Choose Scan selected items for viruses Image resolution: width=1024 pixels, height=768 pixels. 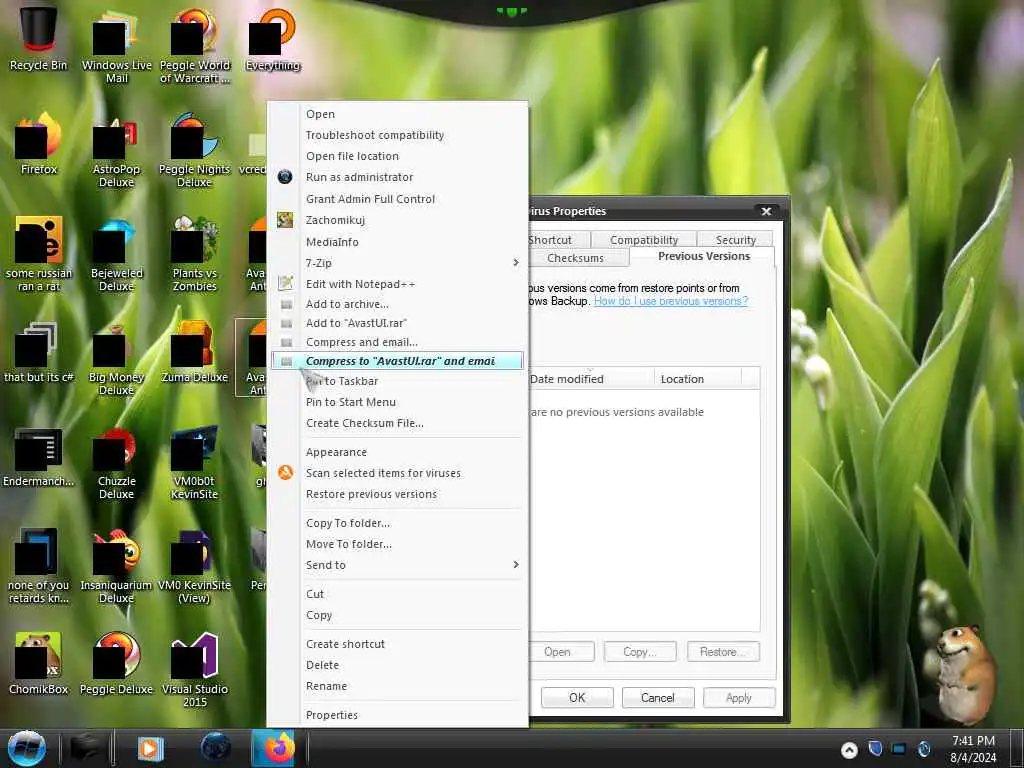click(397, 473)
